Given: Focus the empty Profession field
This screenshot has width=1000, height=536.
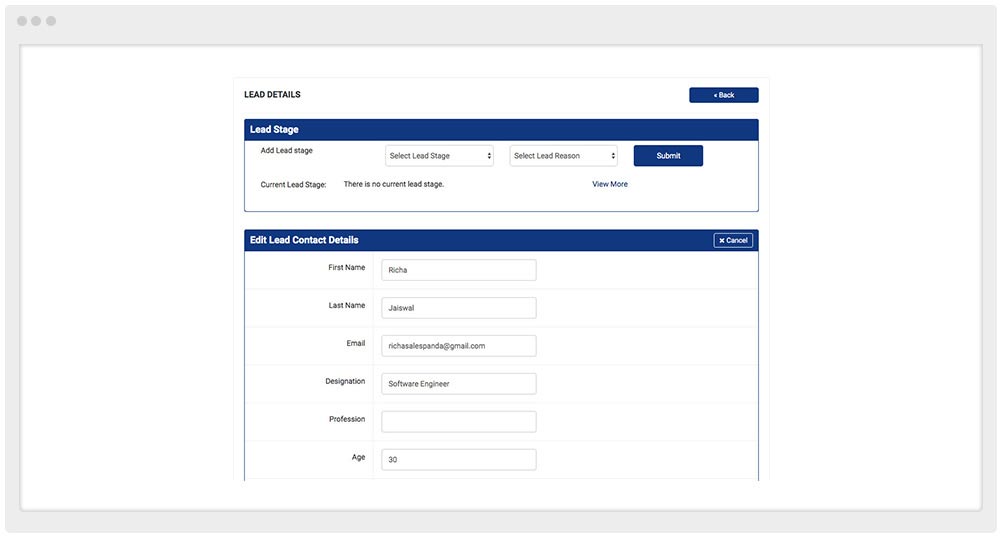Looking at the screenshot, I should point(459,422).
